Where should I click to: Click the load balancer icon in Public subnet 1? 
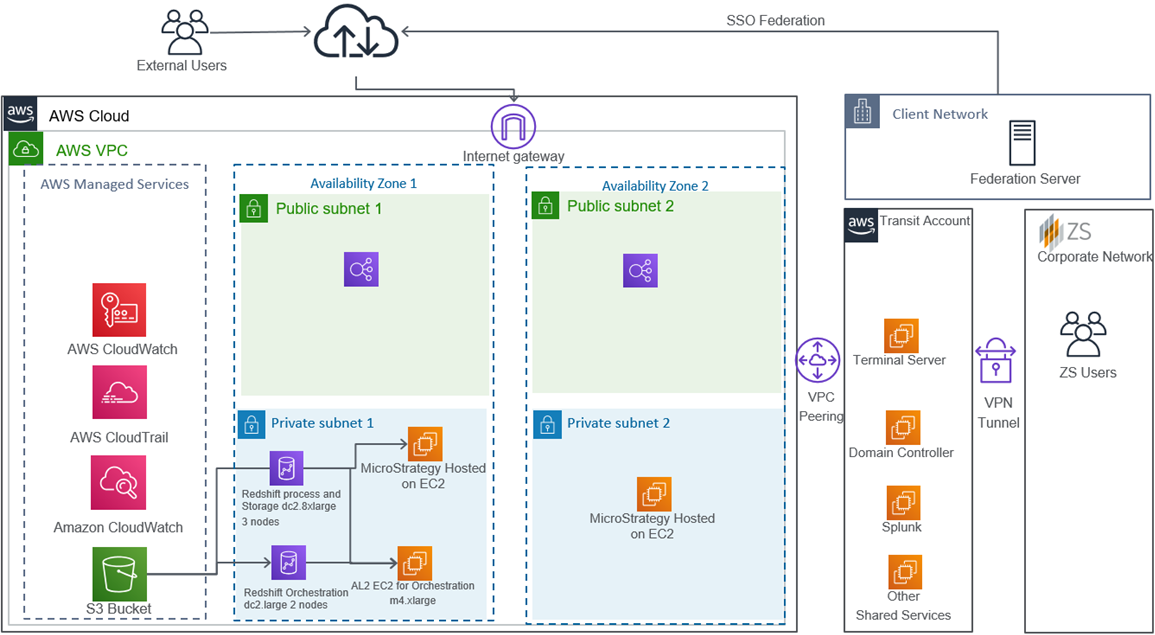pyautogui.click(x=361, y=270)
